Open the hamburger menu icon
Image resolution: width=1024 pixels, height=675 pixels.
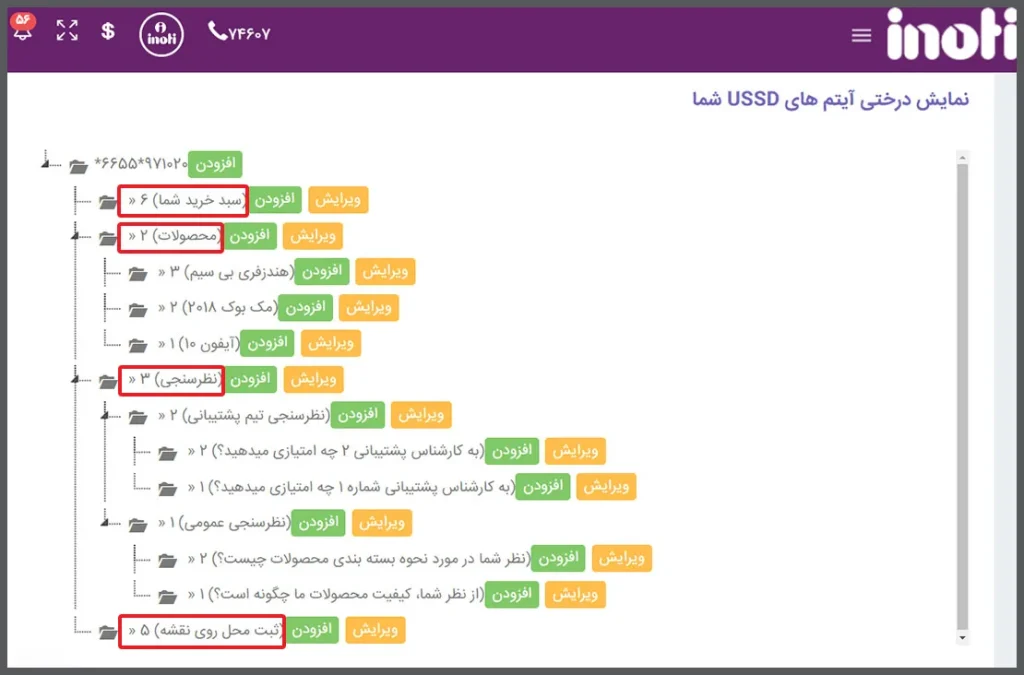click(861, 36)
